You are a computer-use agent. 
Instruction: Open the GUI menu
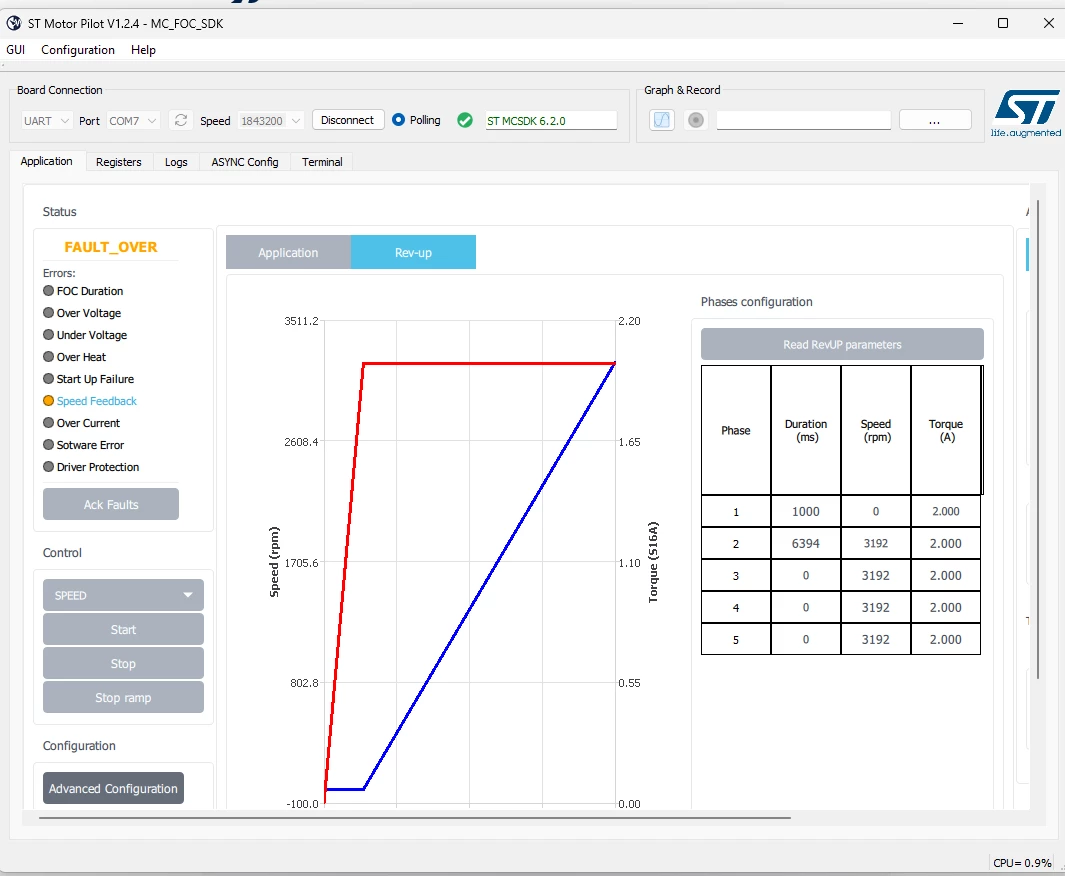16,50
